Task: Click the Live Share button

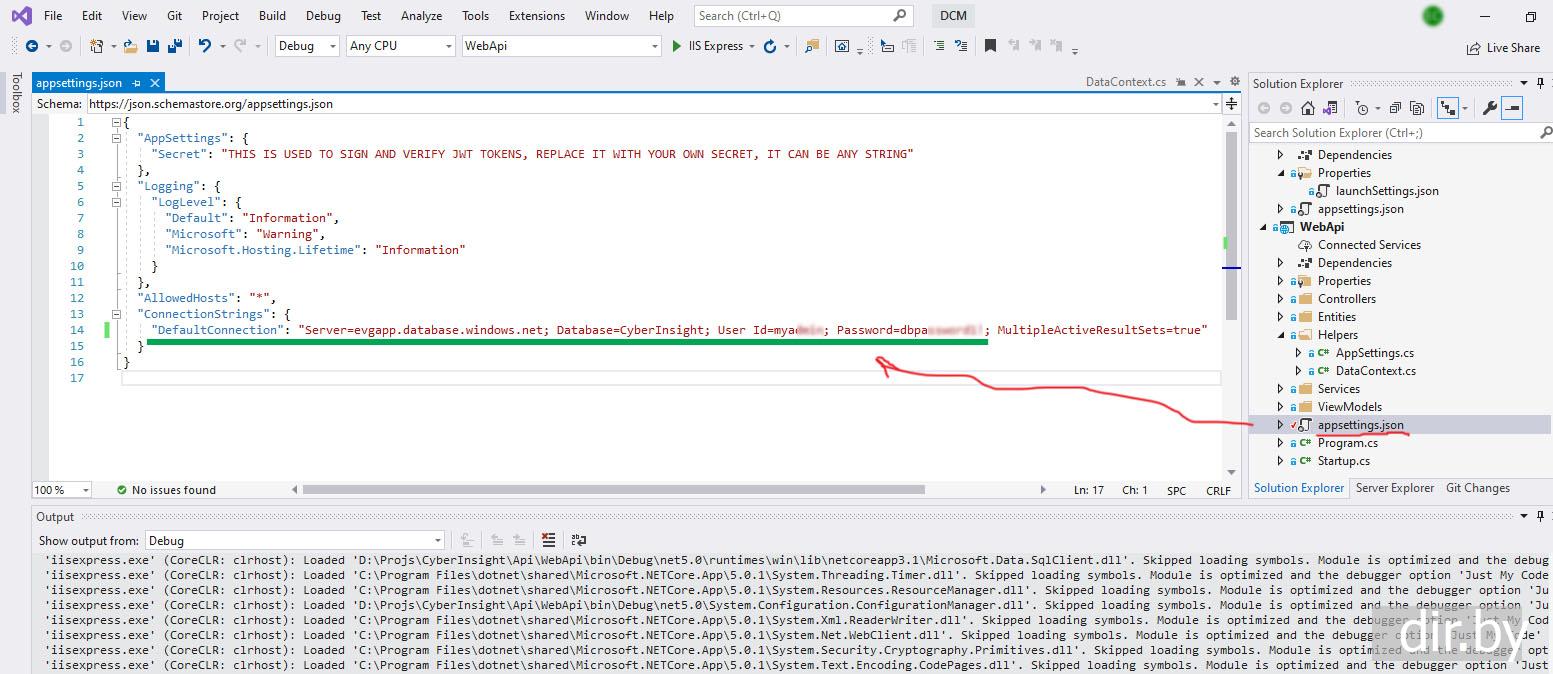Action: pos(1503,48)
